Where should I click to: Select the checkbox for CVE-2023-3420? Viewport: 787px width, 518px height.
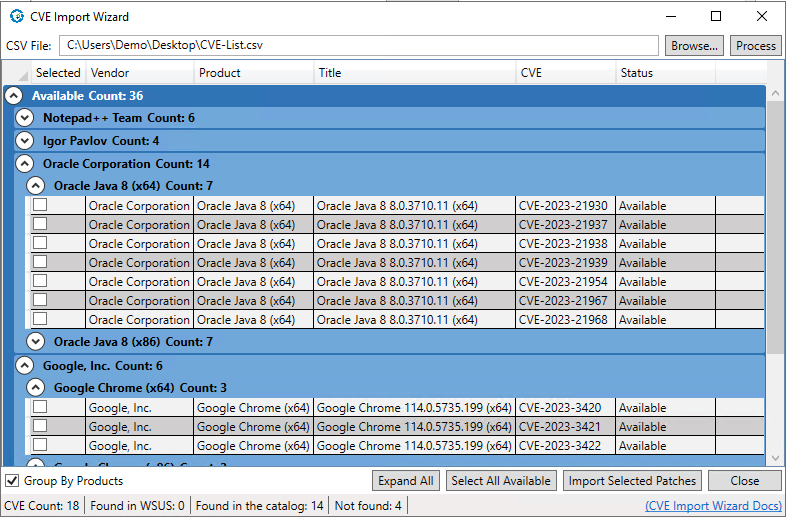[40, 407]
